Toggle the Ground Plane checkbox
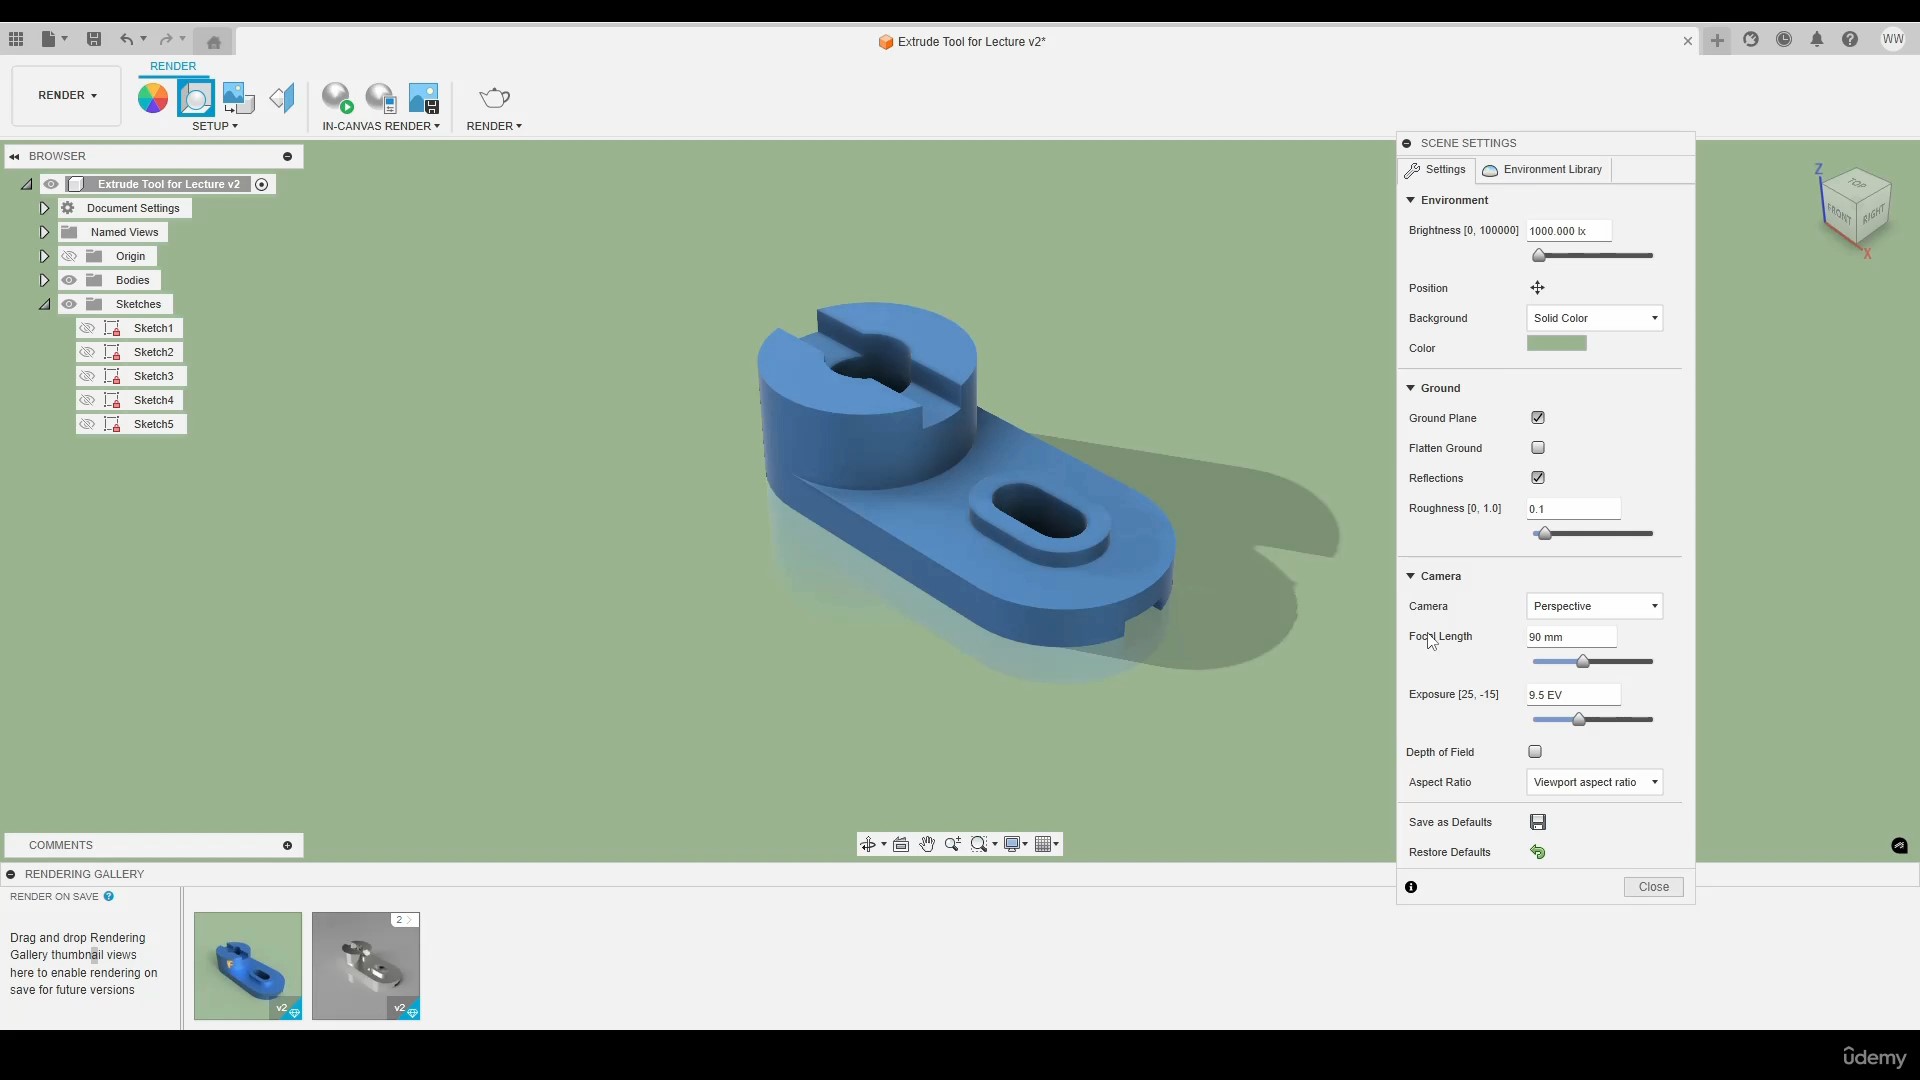The width and height of the screenshot is (1920, 1080). click(x=1538, y=418)
